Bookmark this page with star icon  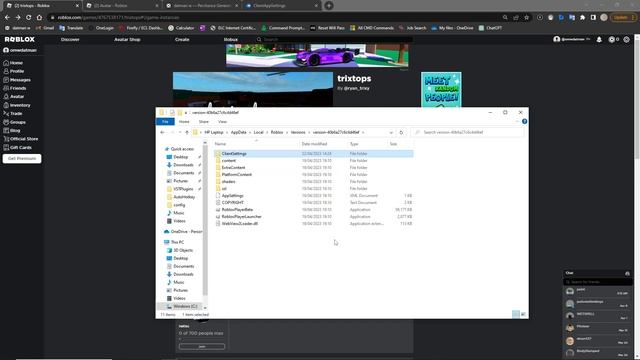[527, 18]
